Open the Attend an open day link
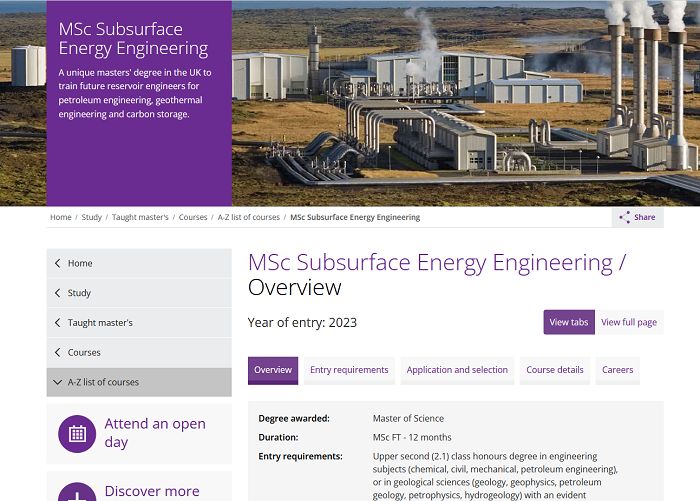Viewport: 700px width, 501px height. (155, 433)
